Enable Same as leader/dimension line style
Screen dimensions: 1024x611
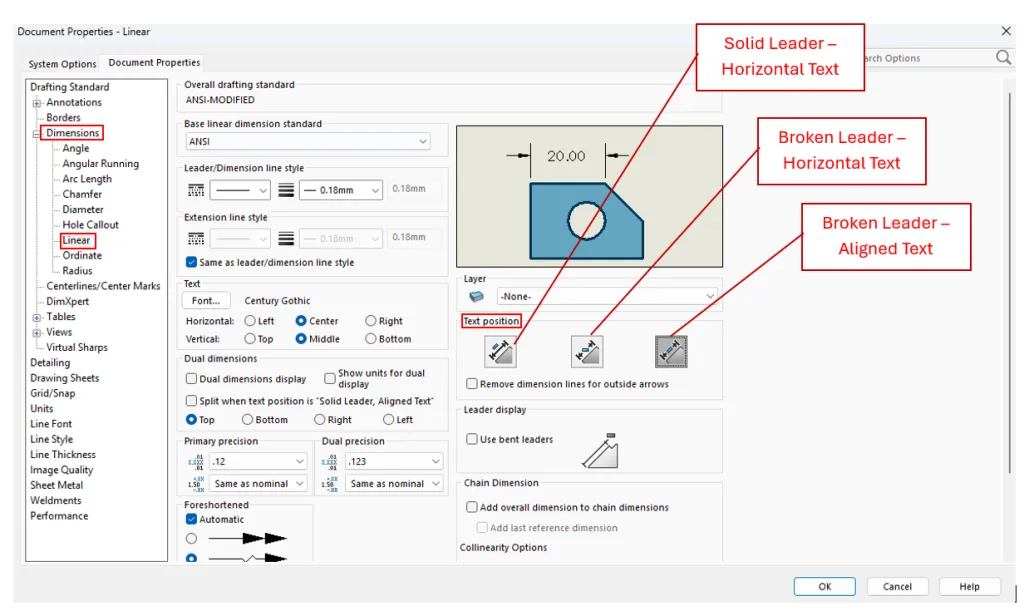[191, 262]
